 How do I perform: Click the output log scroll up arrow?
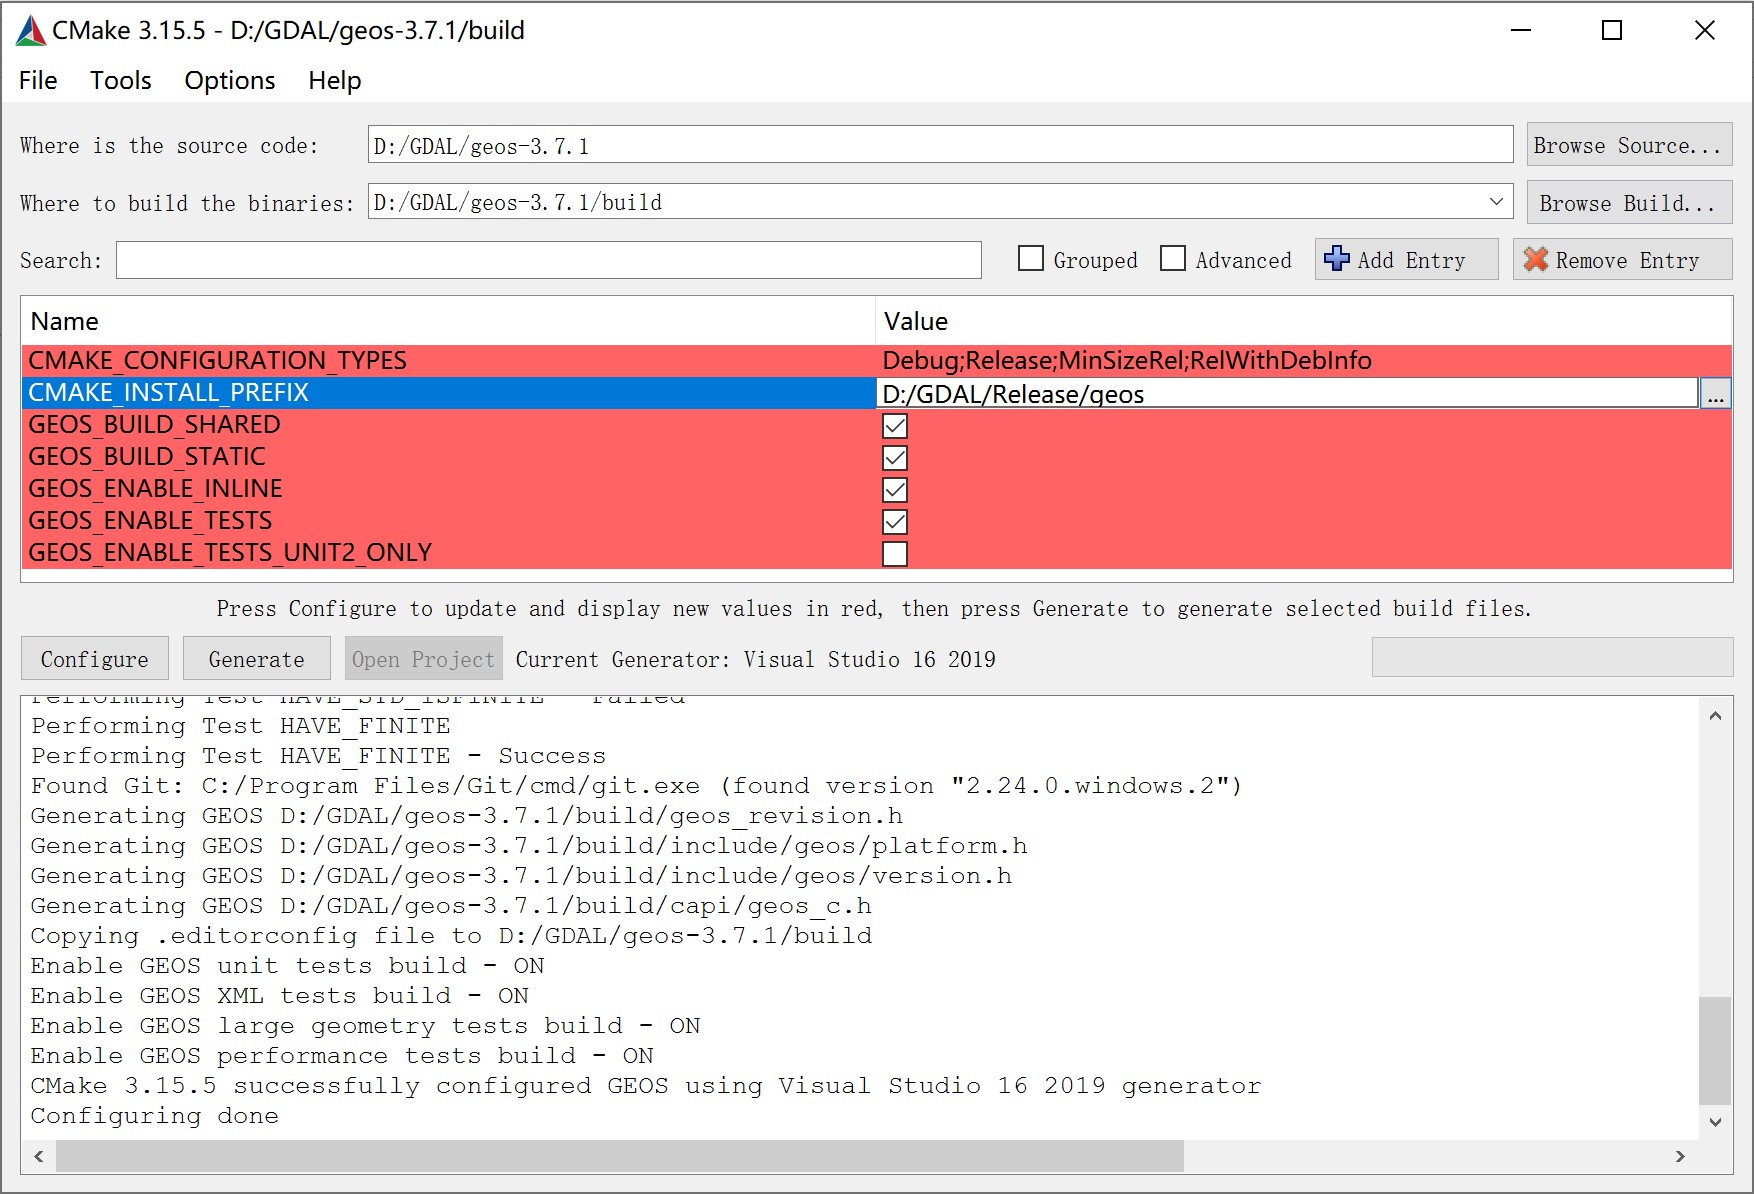coord(1715,715)
